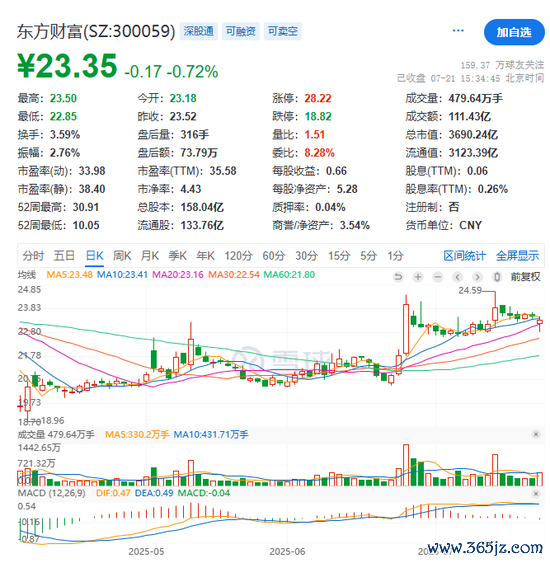Select the 周K tab

[122, 256]
